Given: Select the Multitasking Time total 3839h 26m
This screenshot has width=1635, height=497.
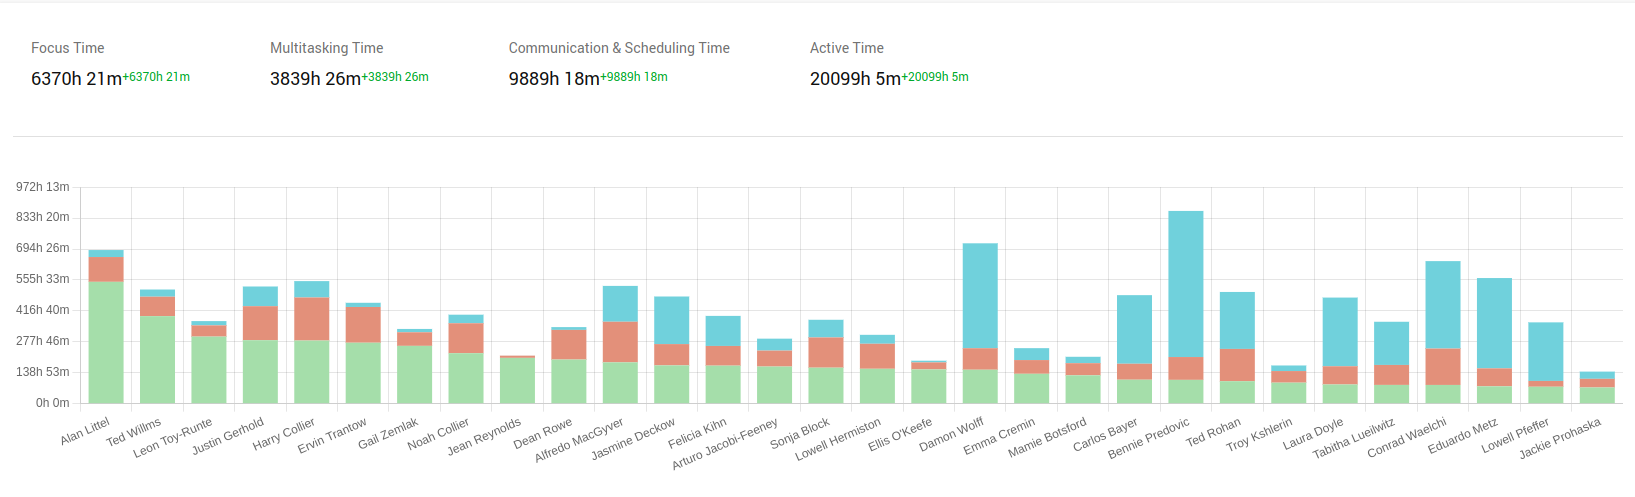Looking at the screenshot, I should coord(315,79).
